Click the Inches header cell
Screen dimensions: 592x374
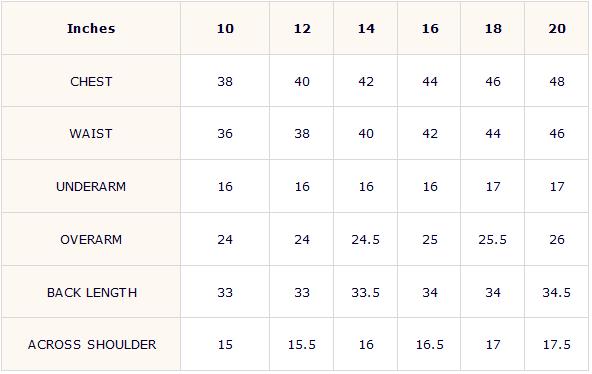[x=91, y=29]
